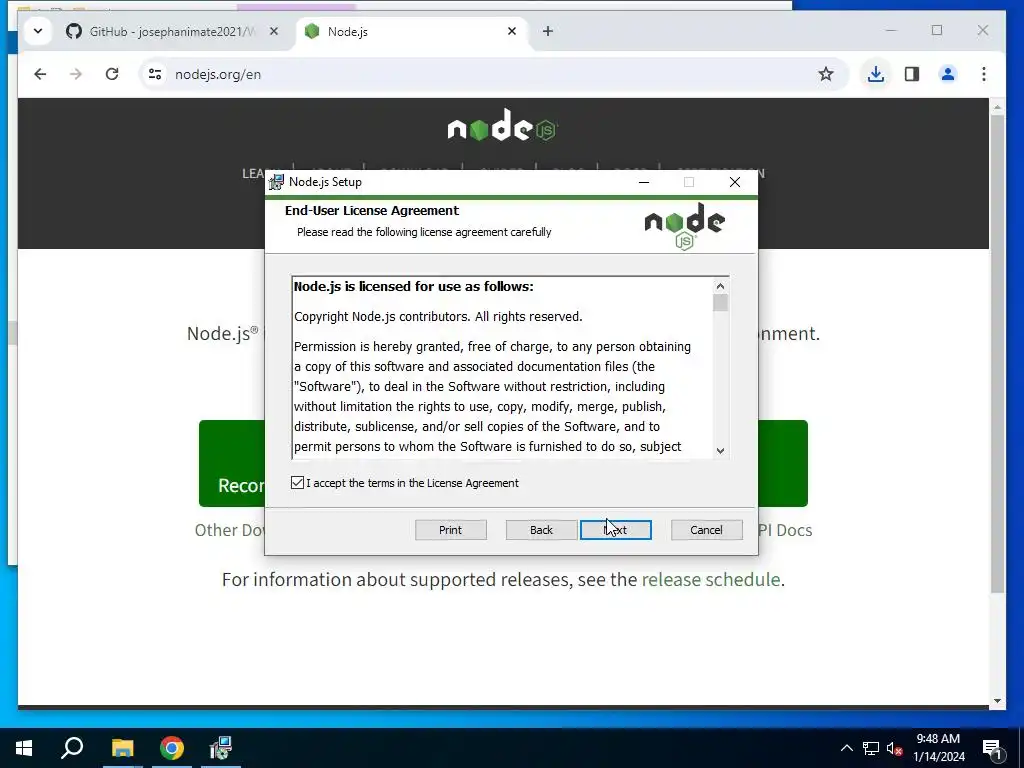Open the release schedule link
The height and width of the screenshot is (768, 1024).
click(711, 579)
